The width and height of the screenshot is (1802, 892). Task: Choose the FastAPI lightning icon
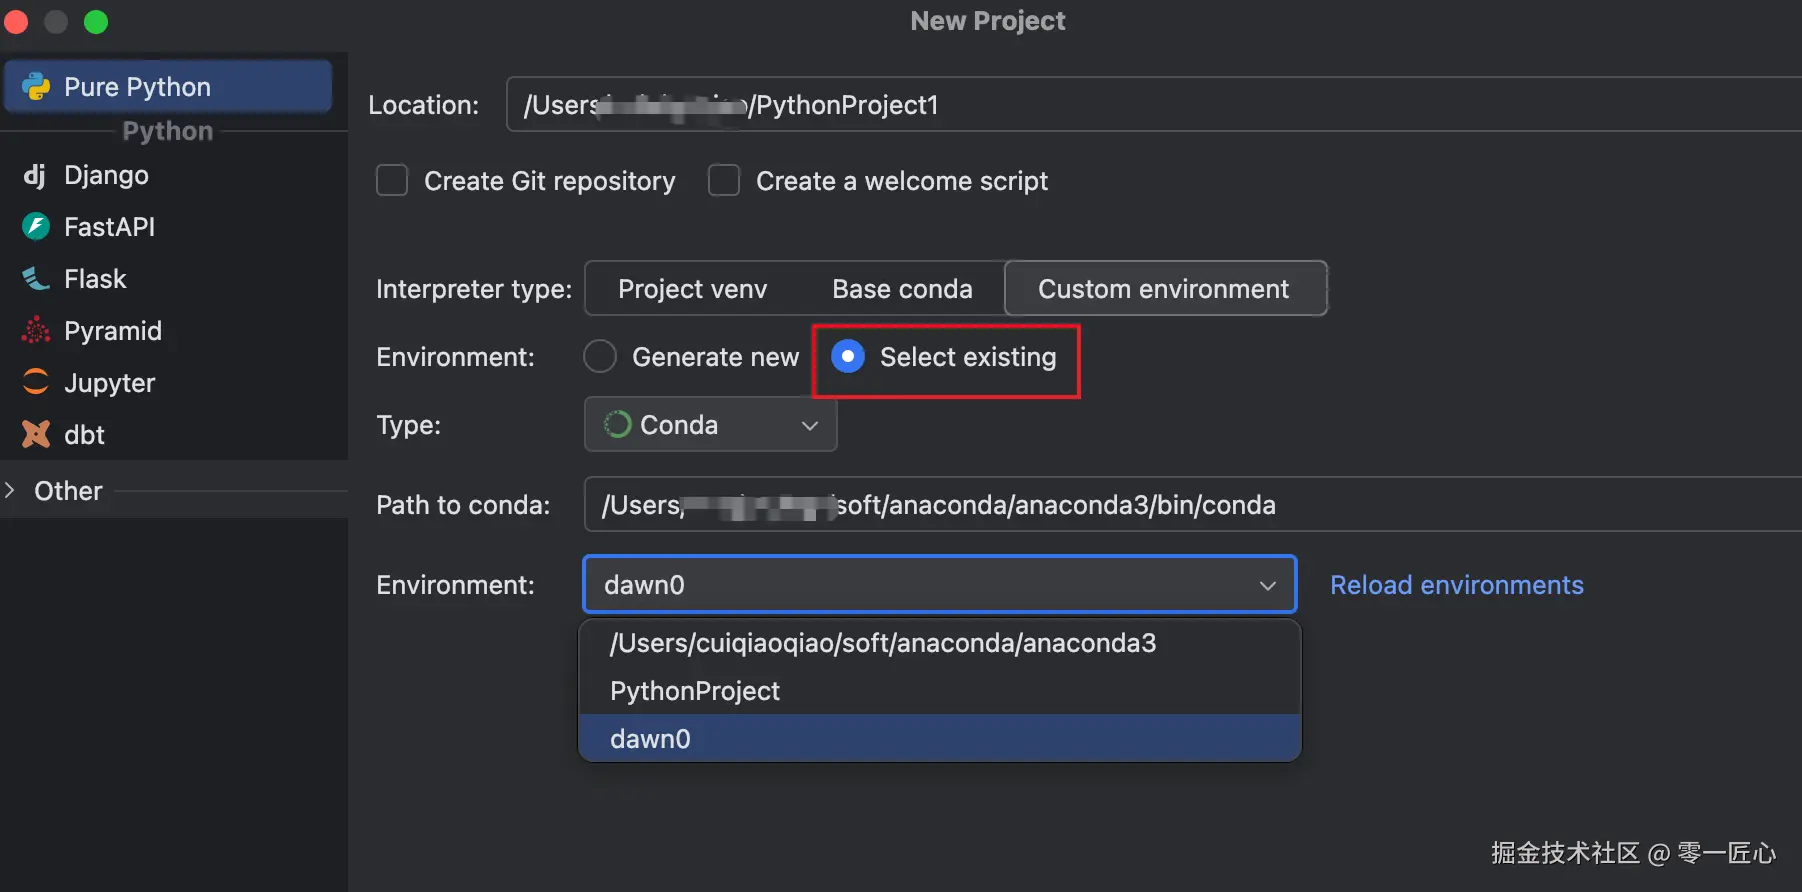click(x=36, y=227)
